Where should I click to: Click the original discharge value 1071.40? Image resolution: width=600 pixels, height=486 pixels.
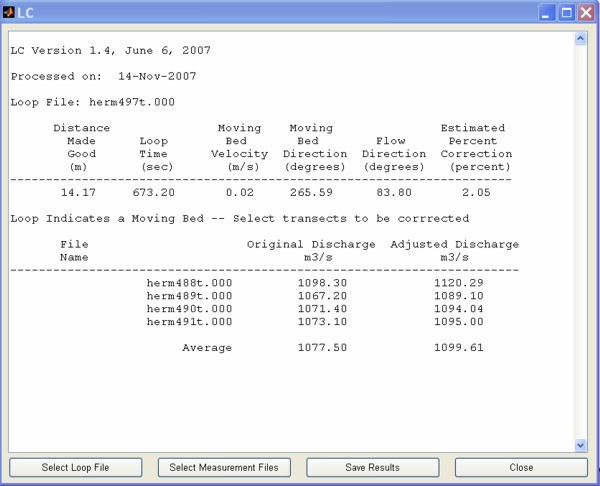point(322,308)
